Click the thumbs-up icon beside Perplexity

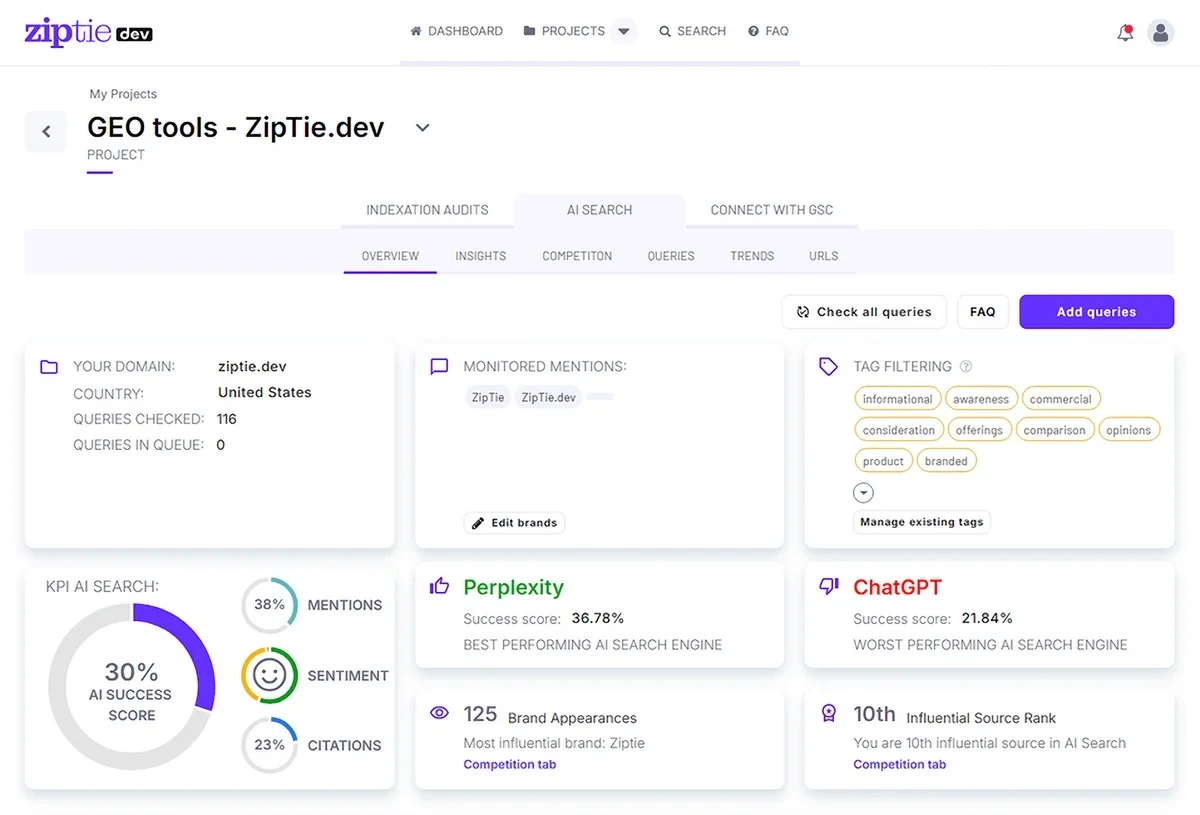(x=439, y=586)
